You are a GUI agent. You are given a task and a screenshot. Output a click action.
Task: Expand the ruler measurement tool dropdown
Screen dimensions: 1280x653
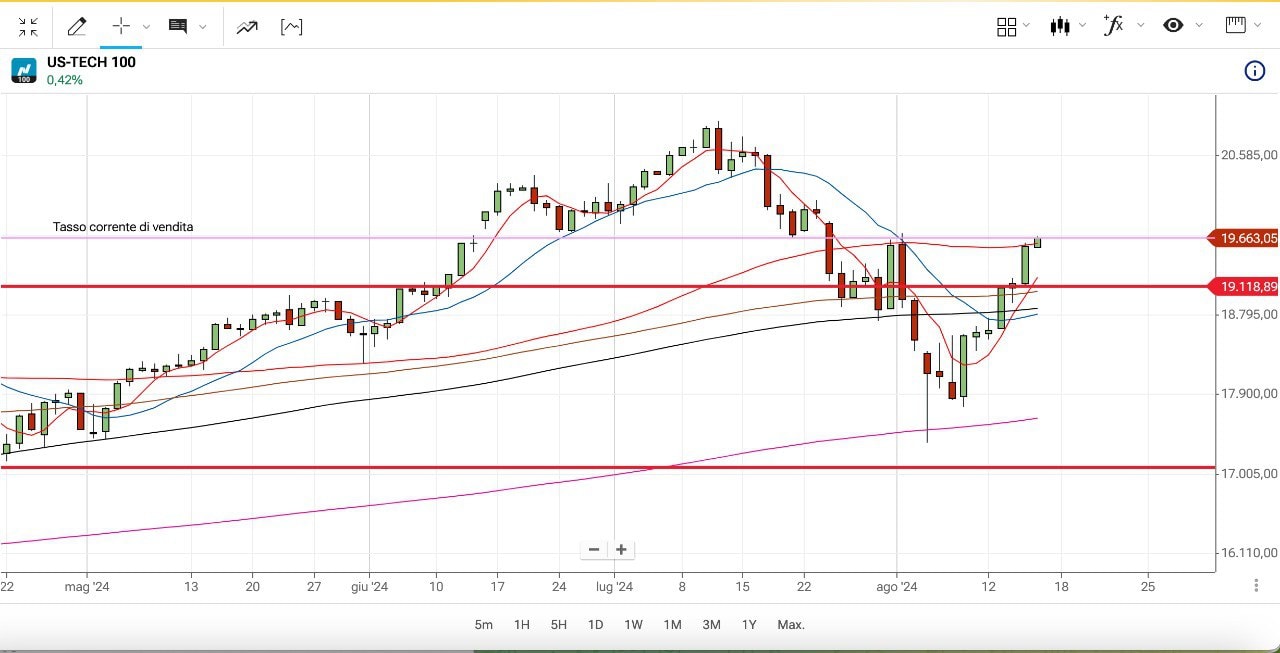[1243, 26]
